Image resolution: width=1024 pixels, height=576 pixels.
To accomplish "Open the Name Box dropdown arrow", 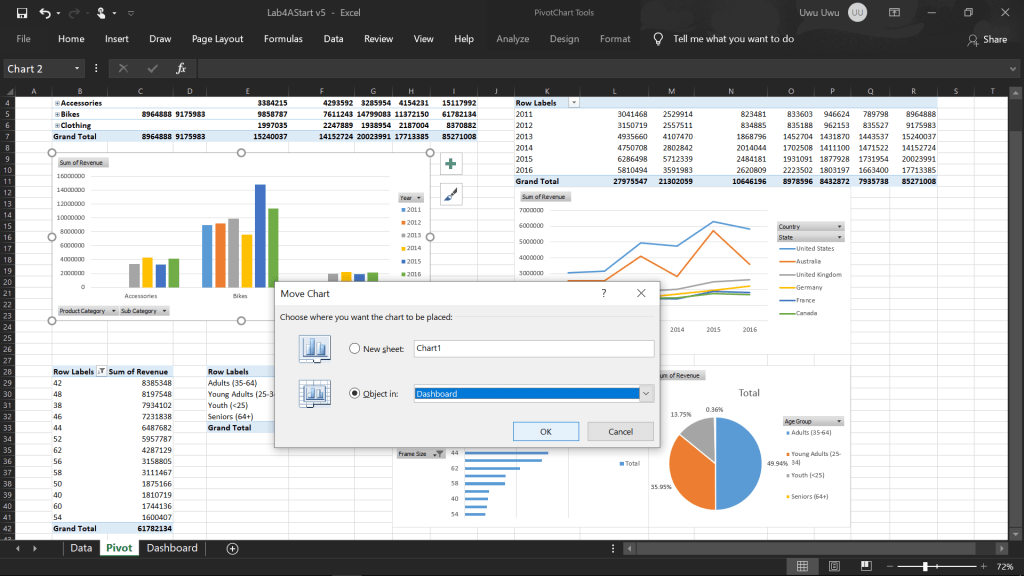I will click(x=77, y=68).
